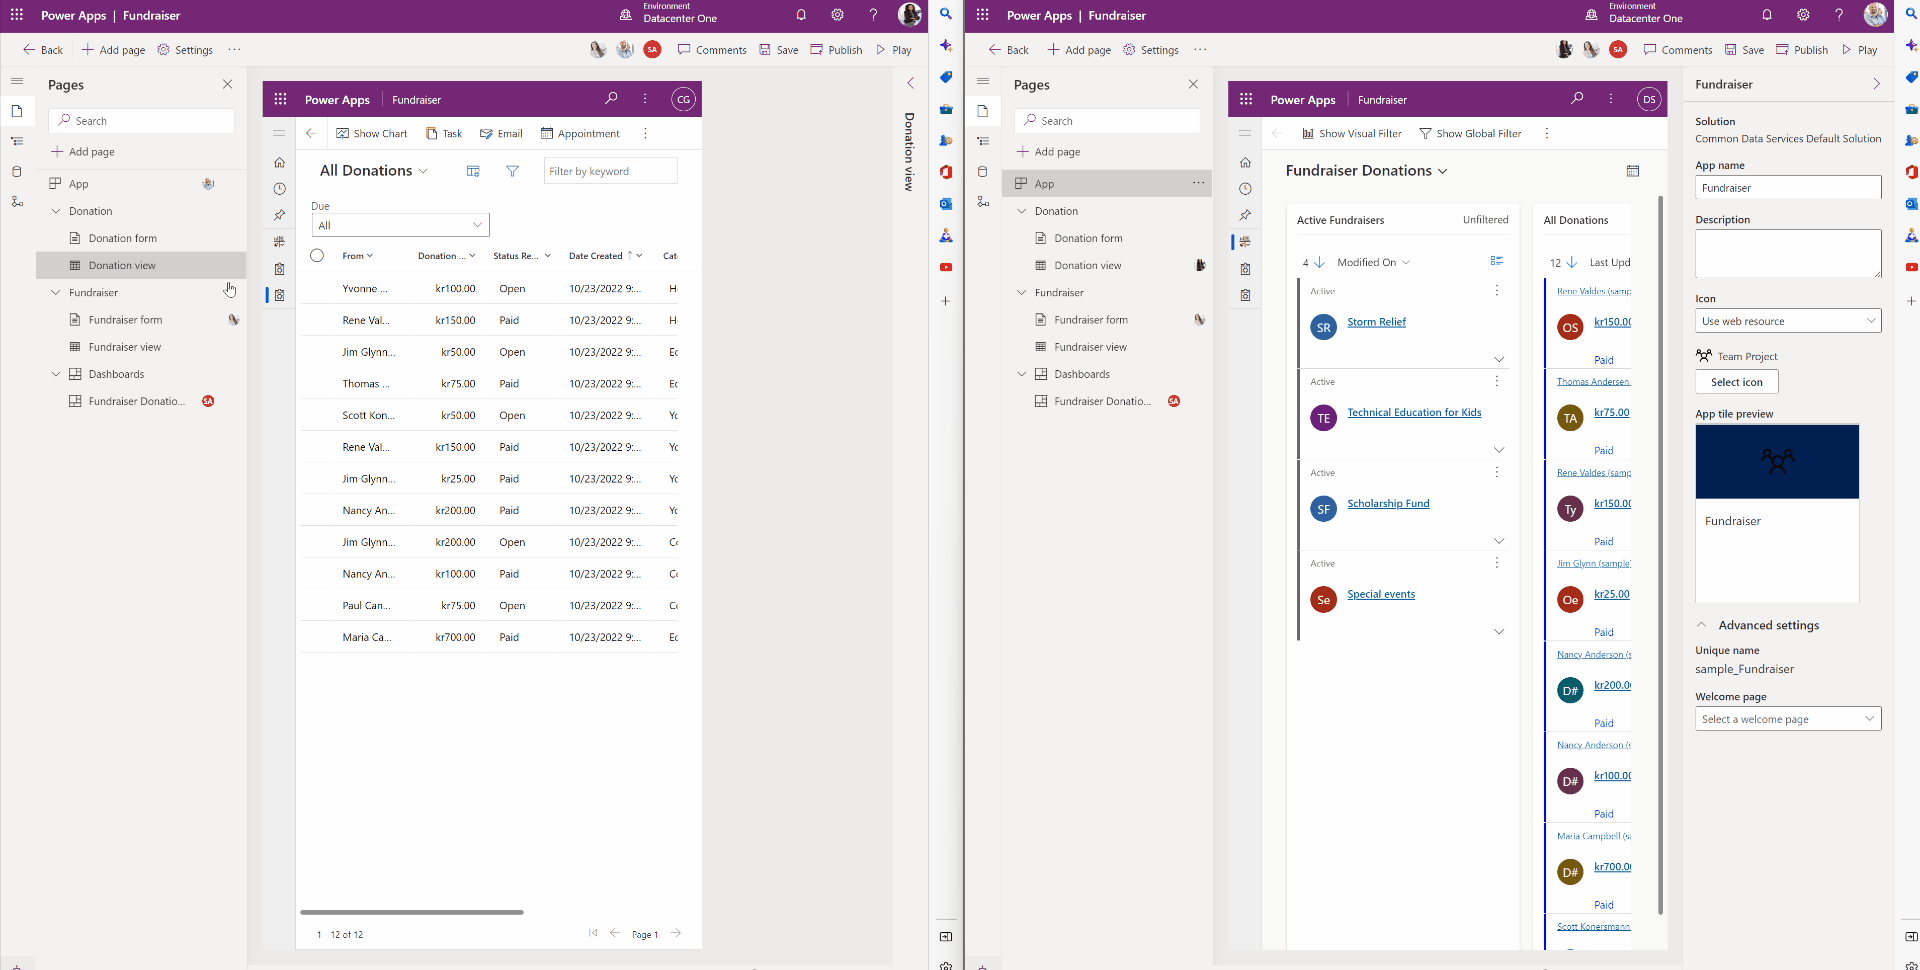Click the dark blue App tile preview swatch
This screenshot has width=1920, height=970.
[x=1777, y=461]
